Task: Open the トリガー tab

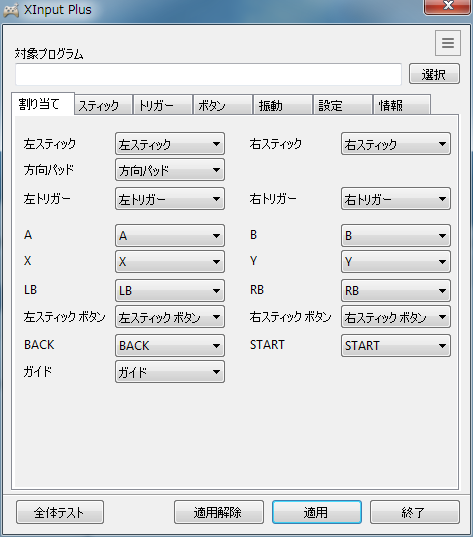Action: pos(162,105)
